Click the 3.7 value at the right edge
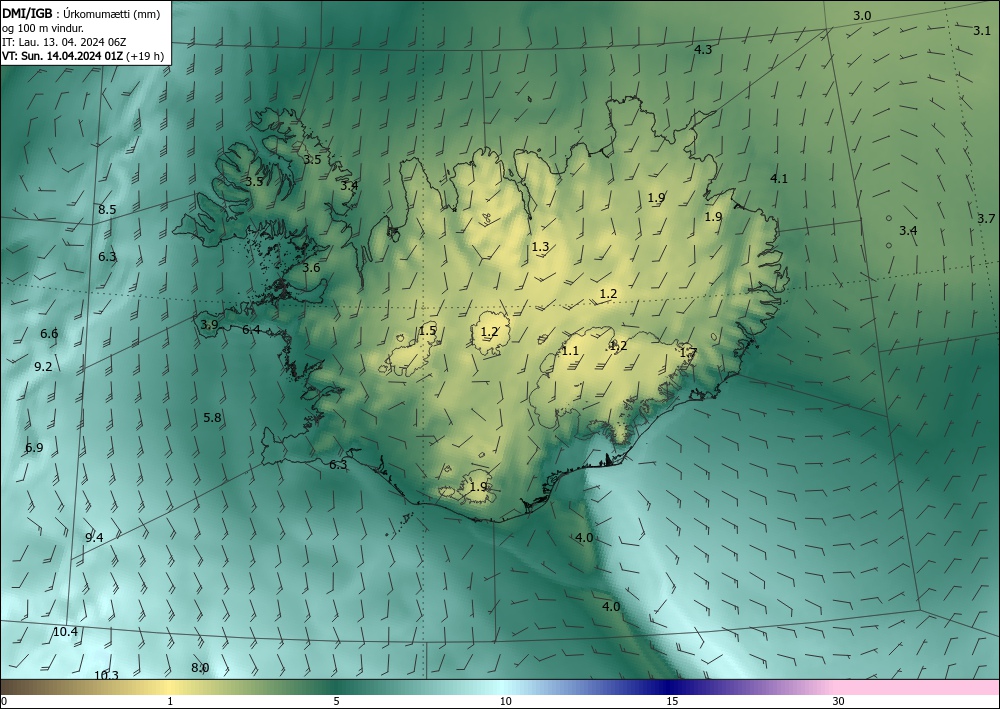The width and height of the screenshot is (1000, 709). (986, 219)
